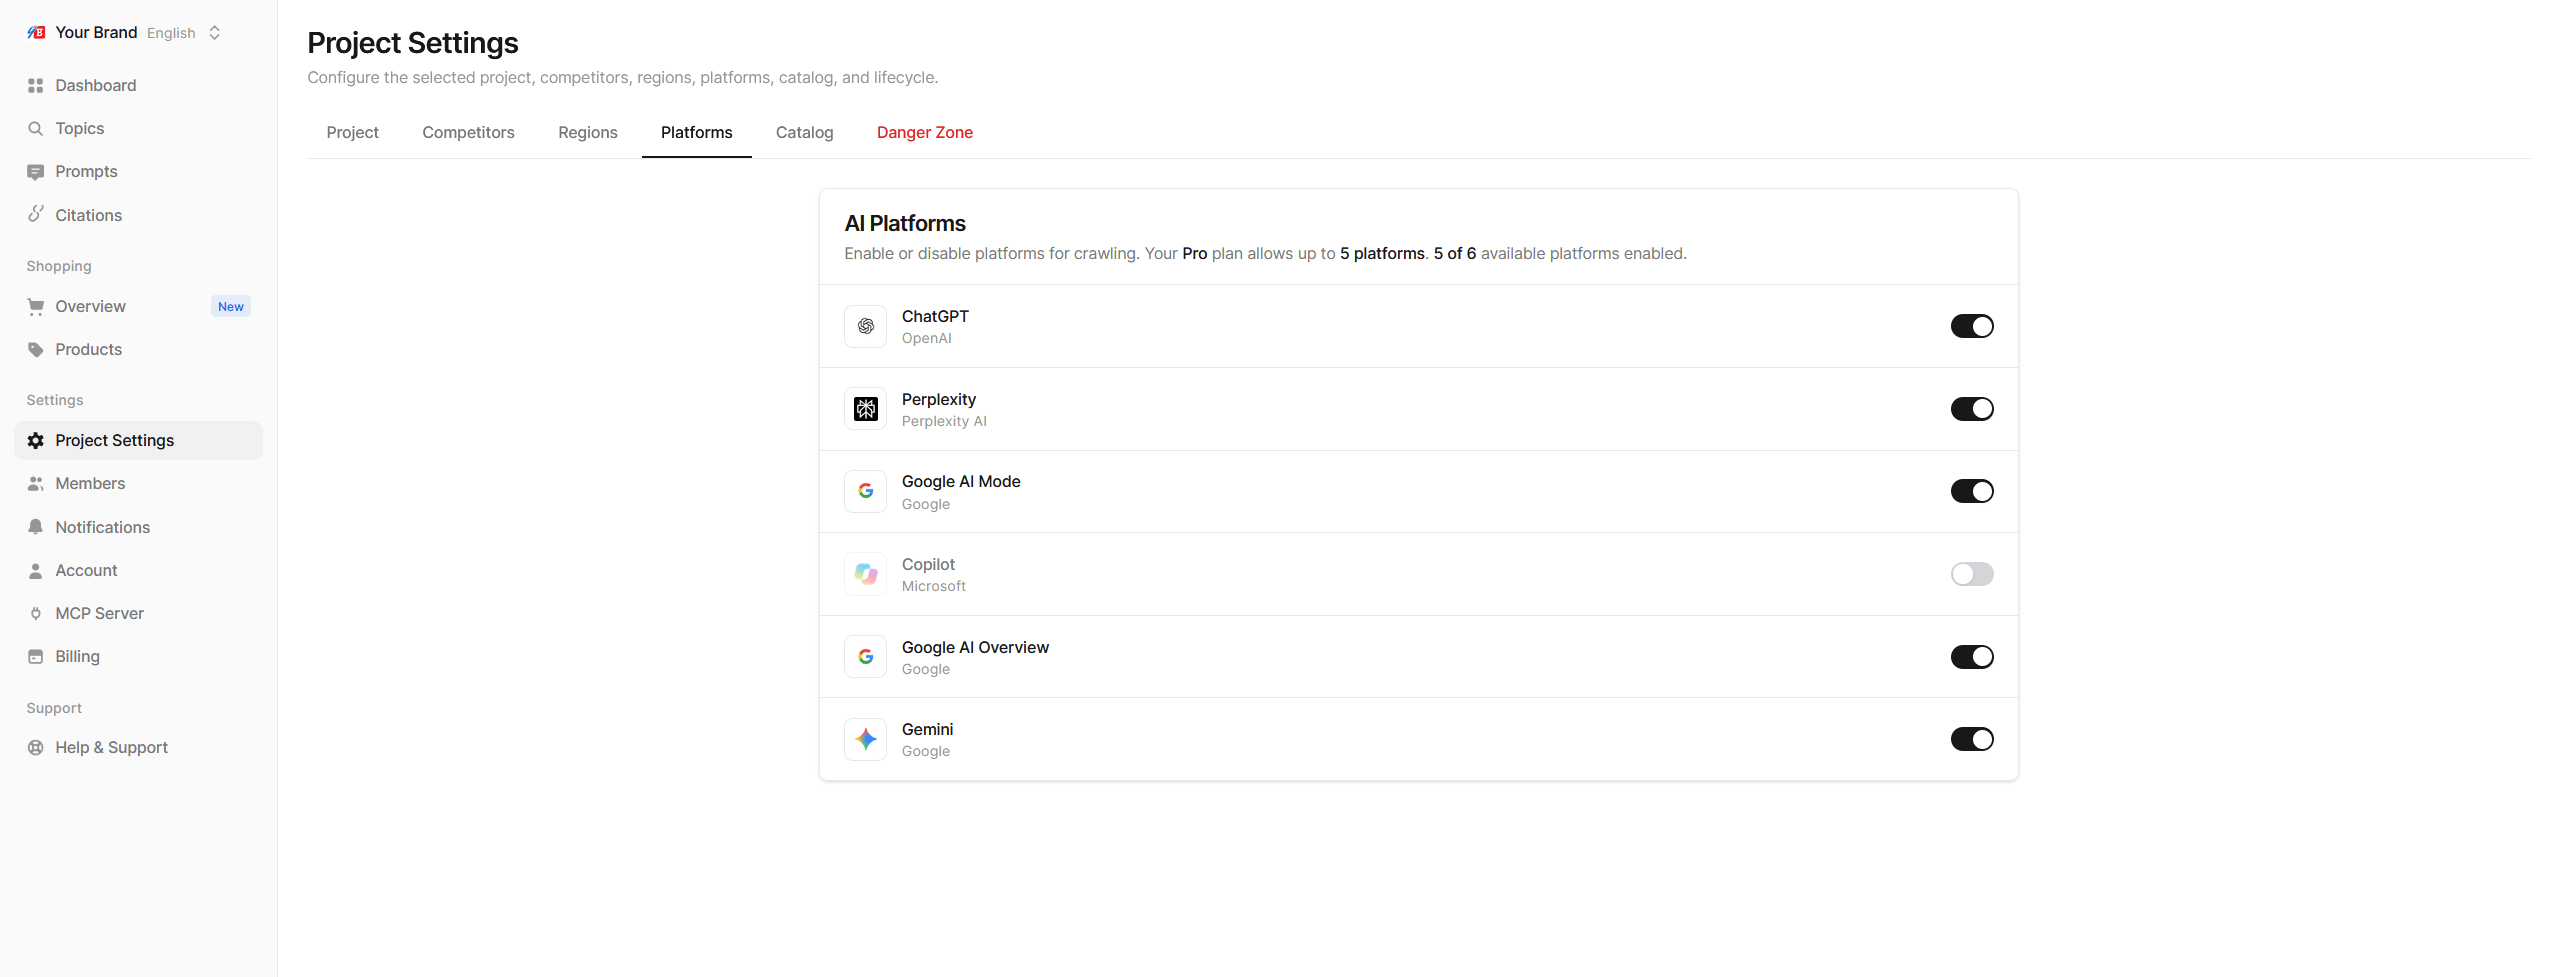Viewport: 2559px width, 977px height.
Task: Select the Platforms tab
Action: (x=696, y=132)
